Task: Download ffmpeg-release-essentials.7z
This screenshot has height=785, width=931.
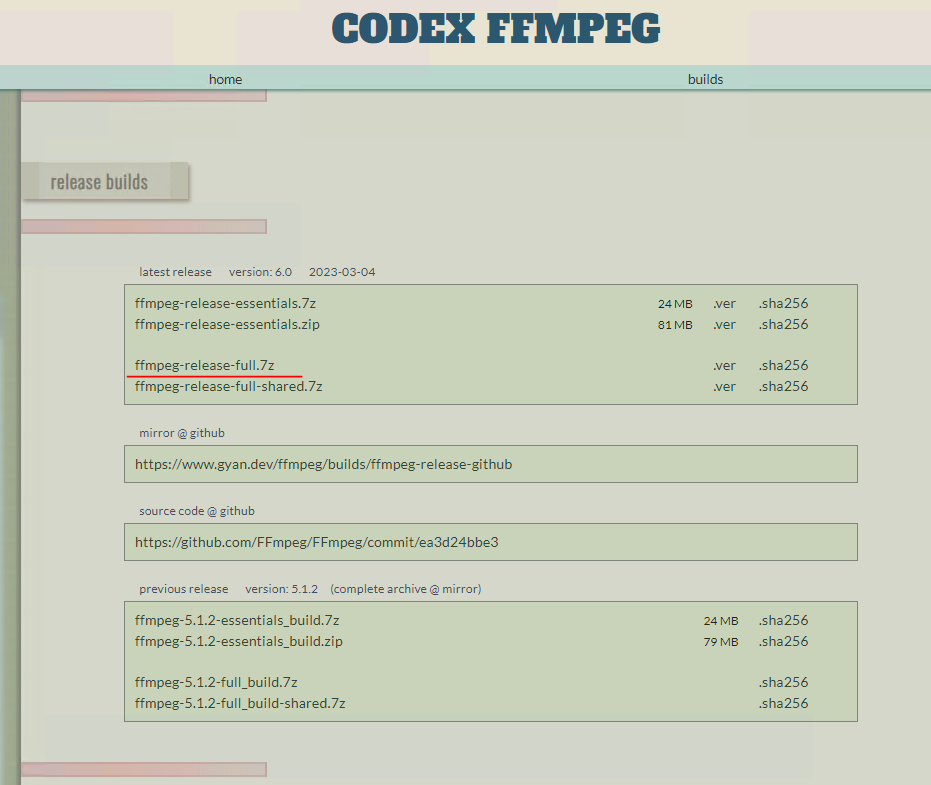Action: pyautogui.click(x=225, y=303)
